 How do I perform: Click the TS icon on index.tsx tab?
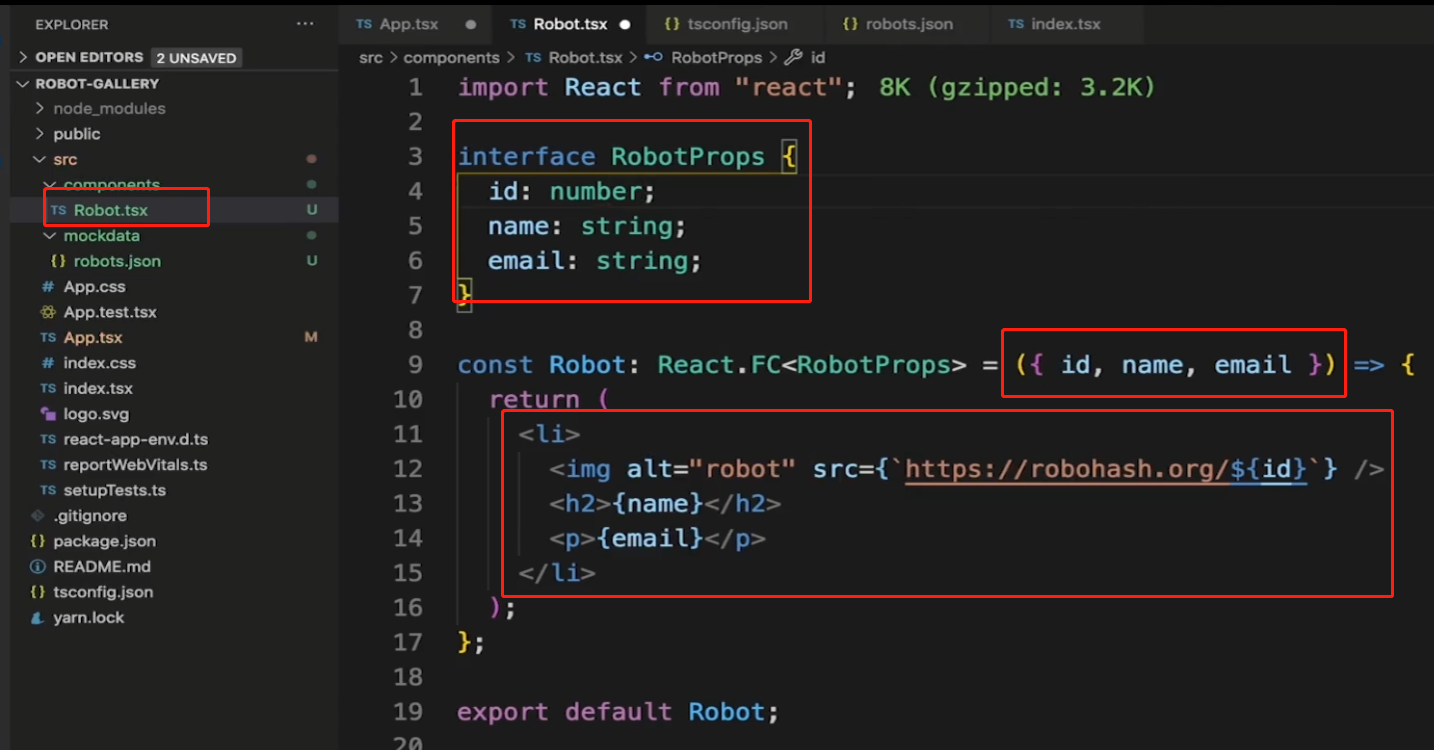pos(1016,24)
